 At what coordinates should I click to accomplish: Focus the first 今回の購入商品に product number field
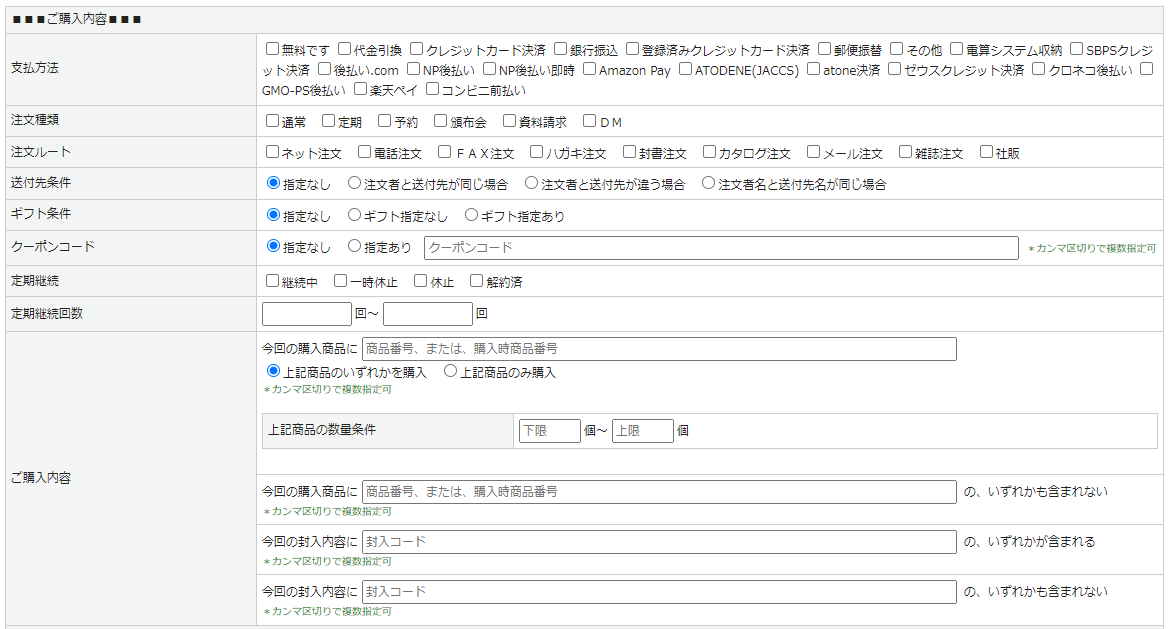coord(658,349)
